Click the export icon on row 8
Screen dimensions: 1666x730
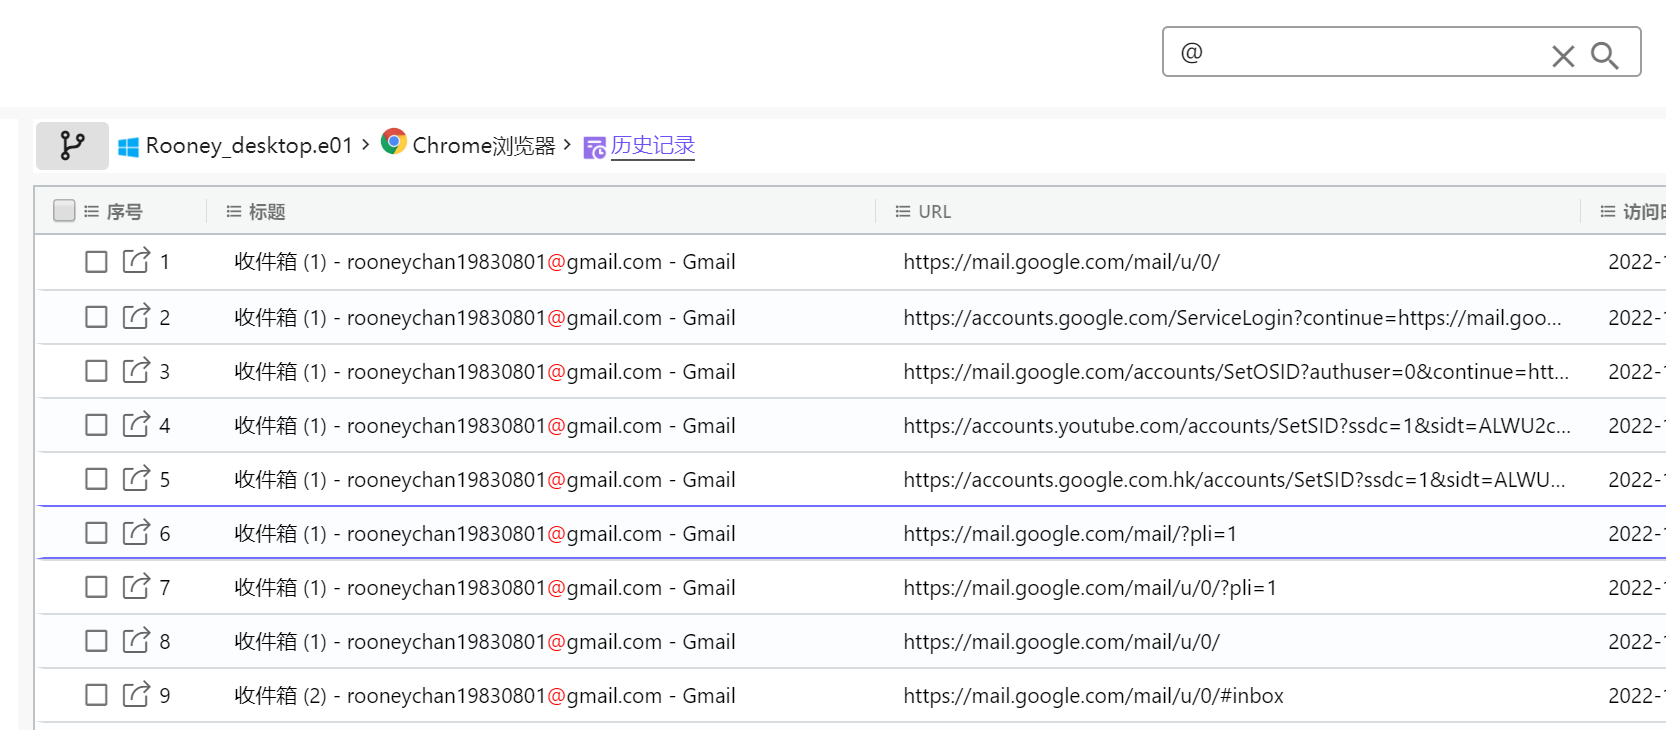pyautogui.click(x=136, y=639)
